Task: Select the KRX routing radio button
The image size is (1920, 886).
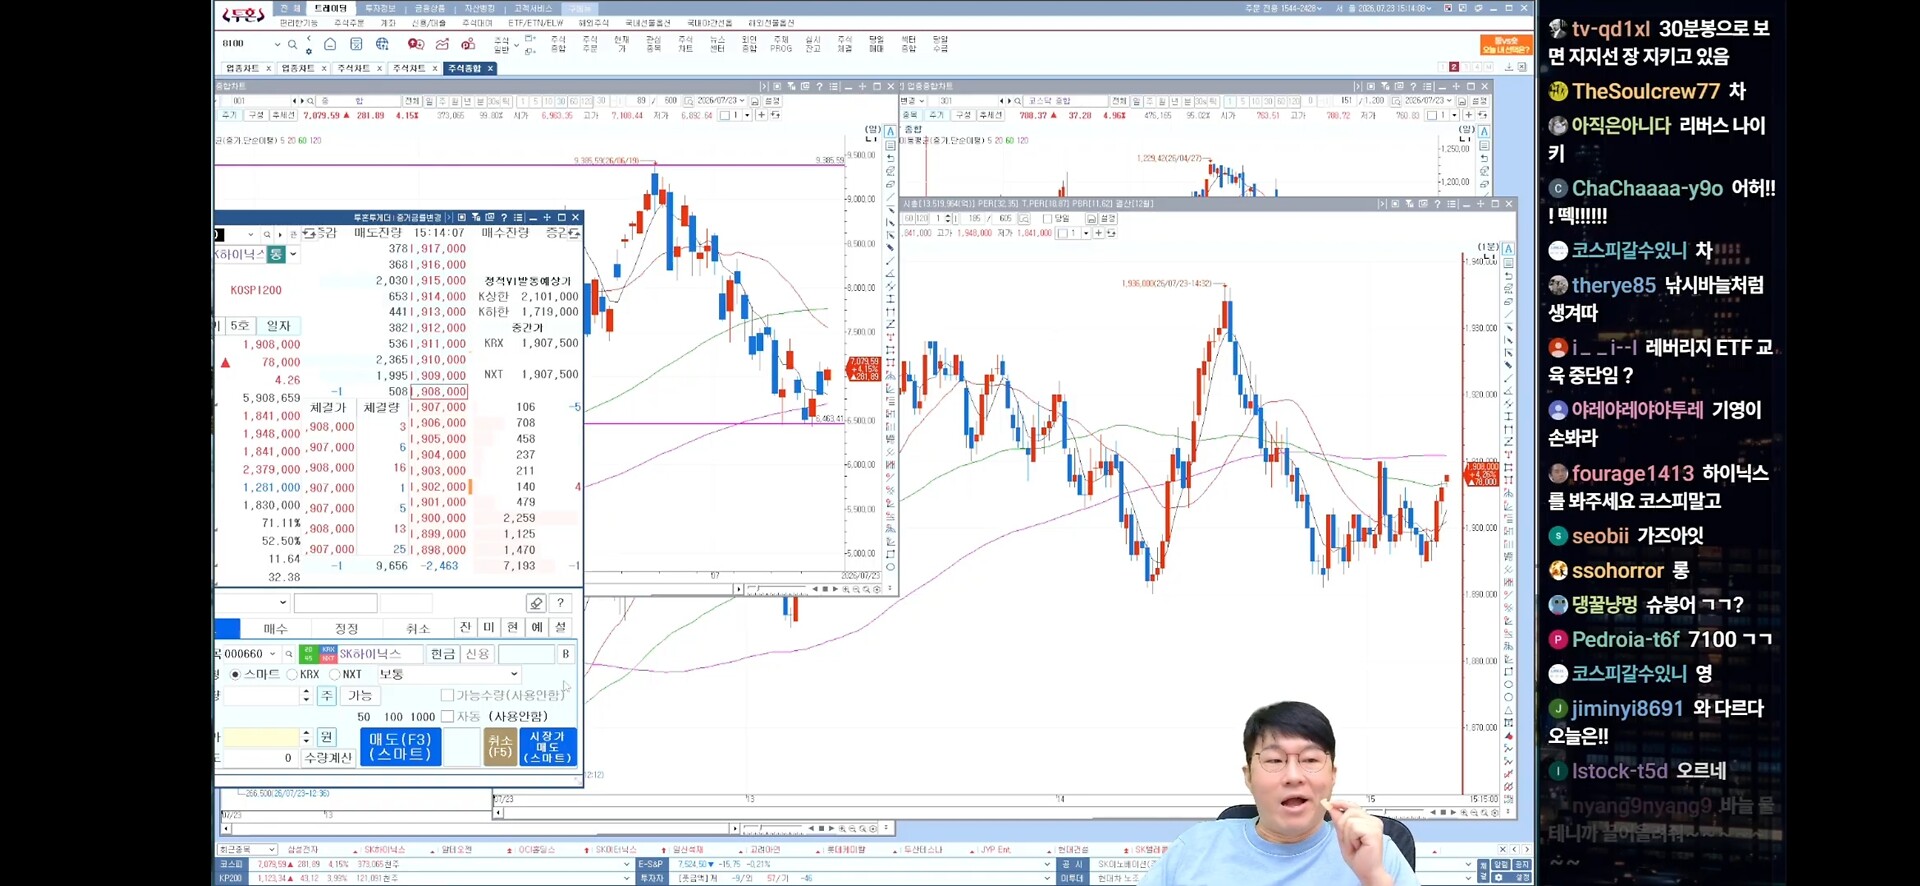Action: click(292, 675)
